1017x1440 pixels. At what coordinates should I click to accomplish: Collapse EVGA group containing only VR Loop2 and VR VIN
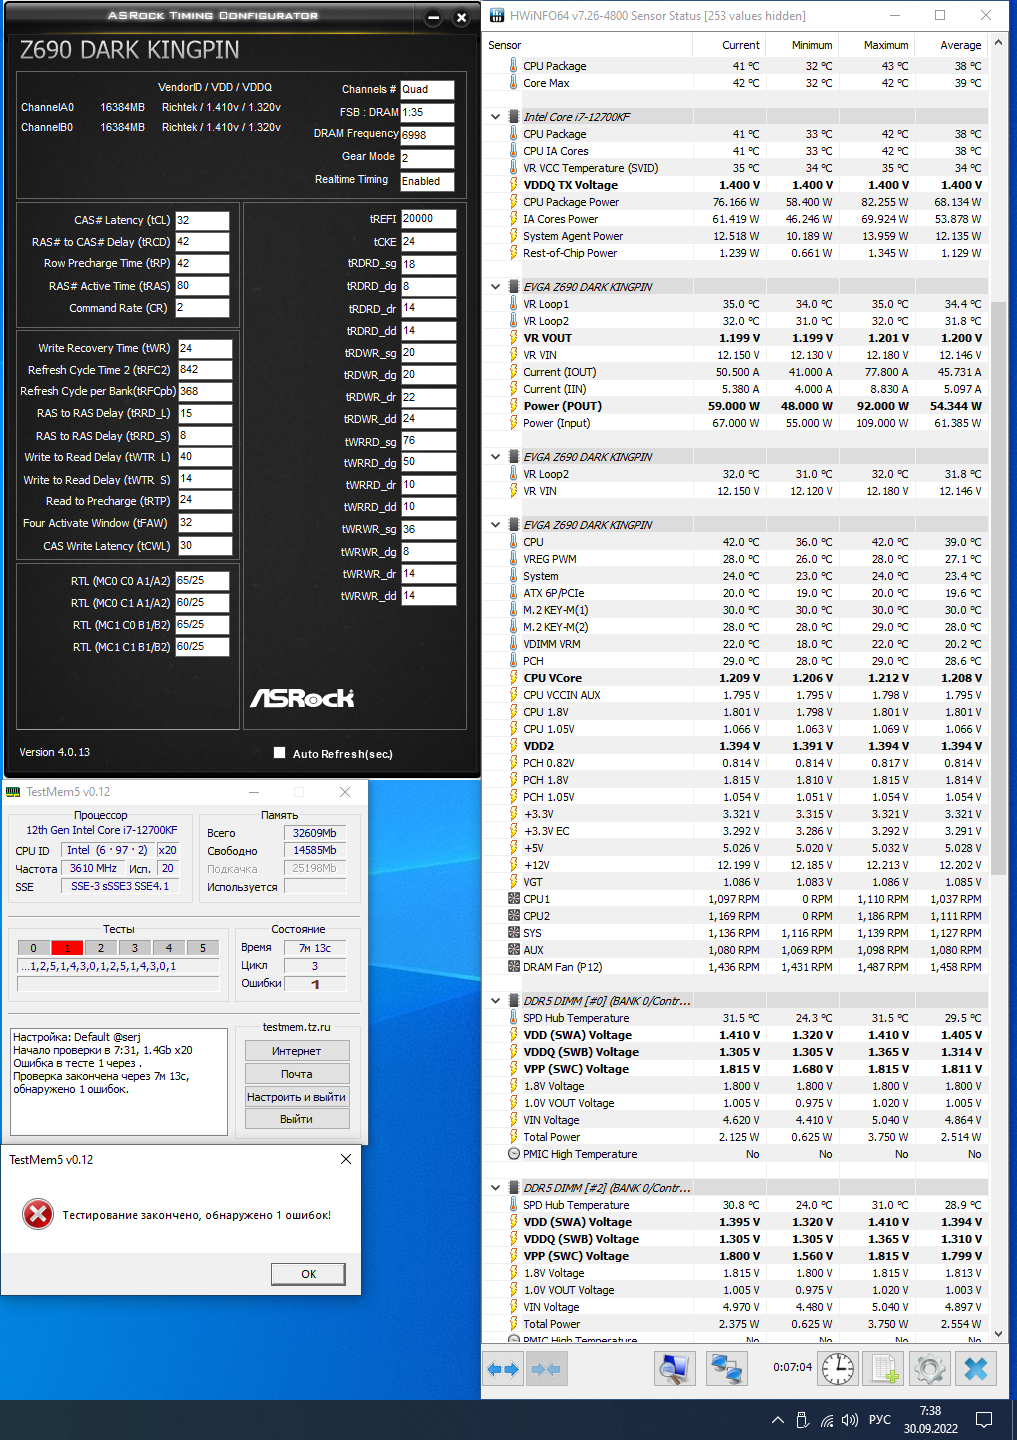496,457
